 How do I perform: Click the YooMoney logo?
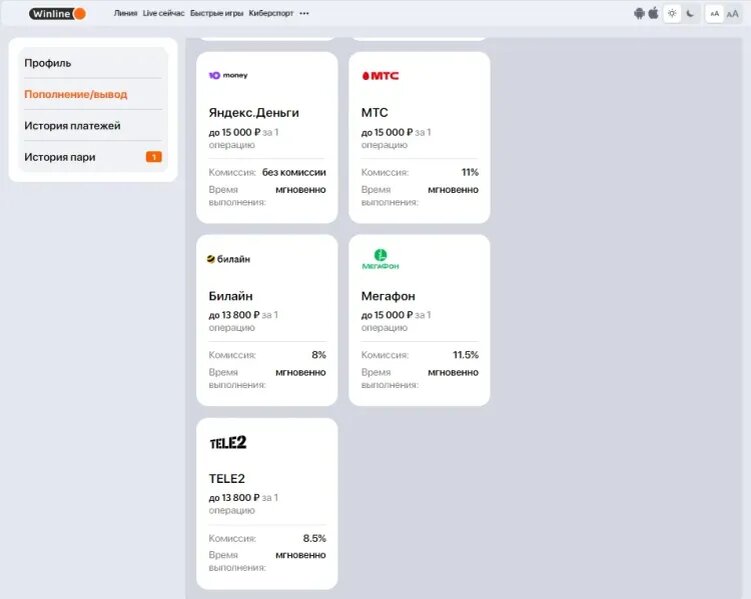coord(228,75)
